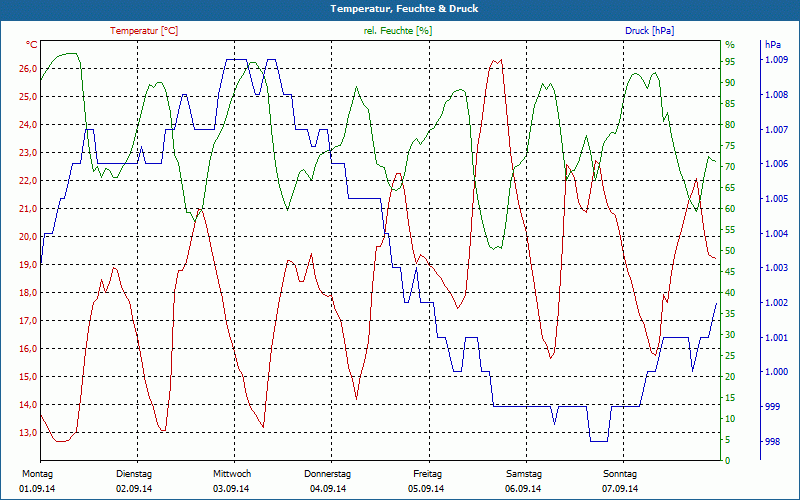Click the "998" pressure axis value

coord(773,442)
